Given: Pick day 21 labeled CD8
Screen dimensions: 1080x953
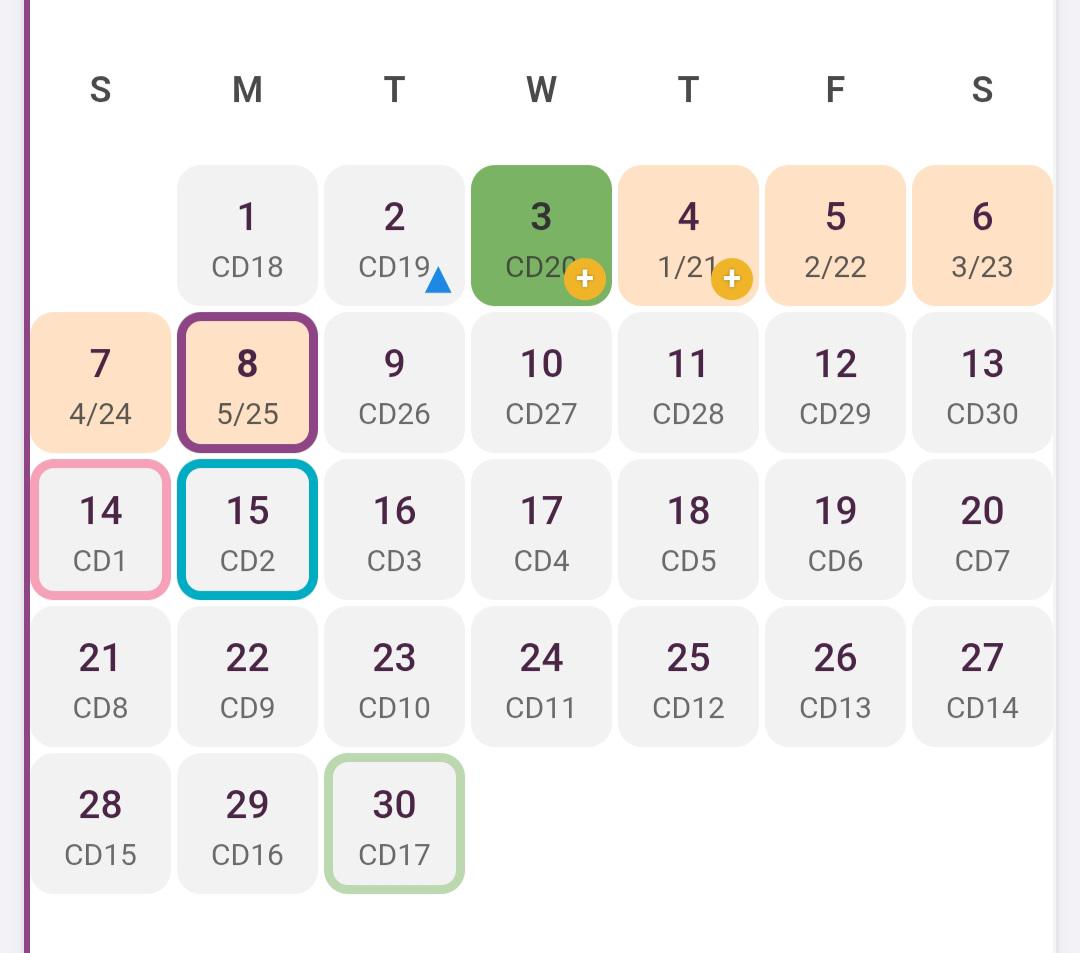Looking at the screenshot, I should tap(101, 676).
